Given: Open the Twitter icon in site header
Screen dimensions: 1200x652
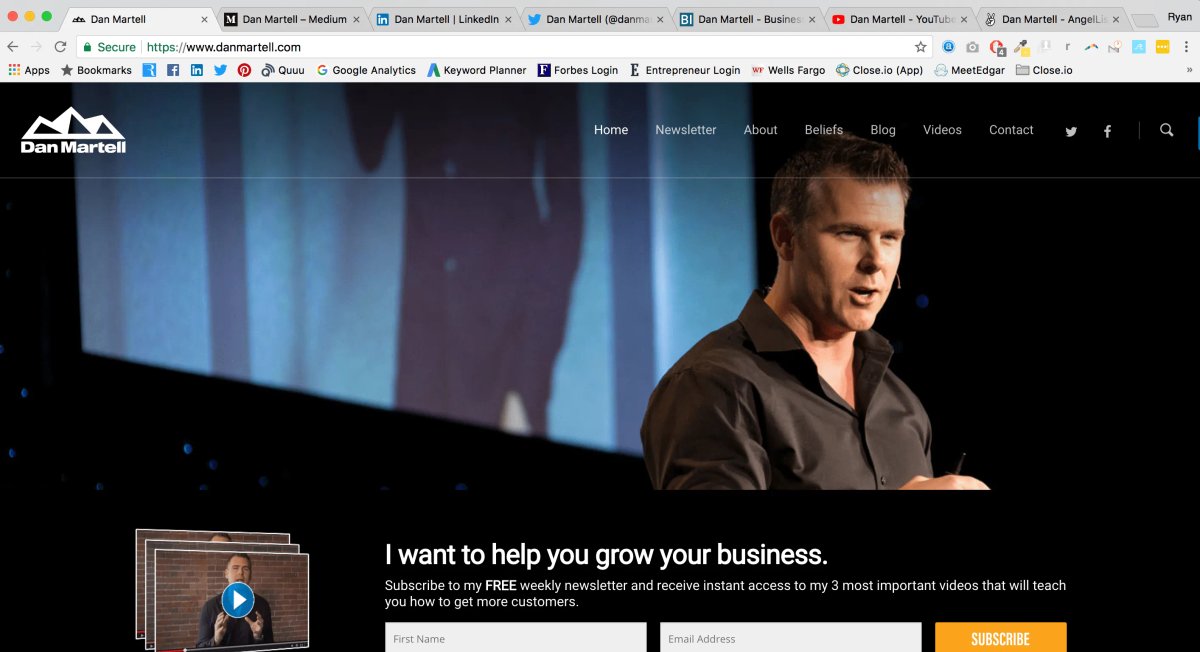Looking at the screenshot, I should pyautogui.click(x=1071, y=131).
